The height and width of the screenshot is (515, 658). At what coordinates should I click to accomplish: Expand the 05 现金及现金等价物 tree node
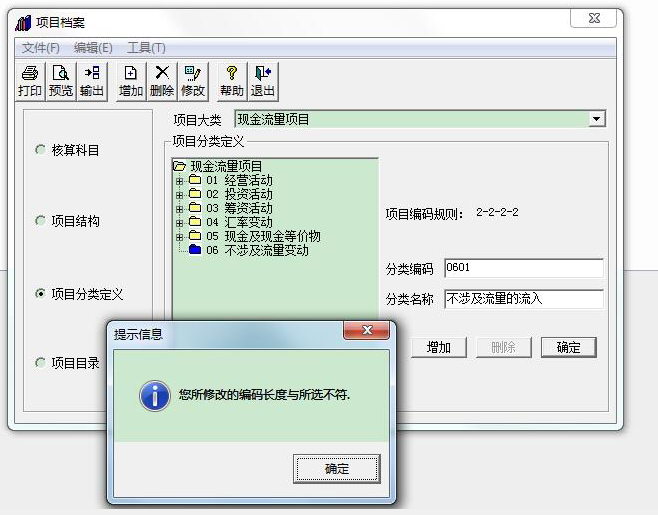[180, 237]
